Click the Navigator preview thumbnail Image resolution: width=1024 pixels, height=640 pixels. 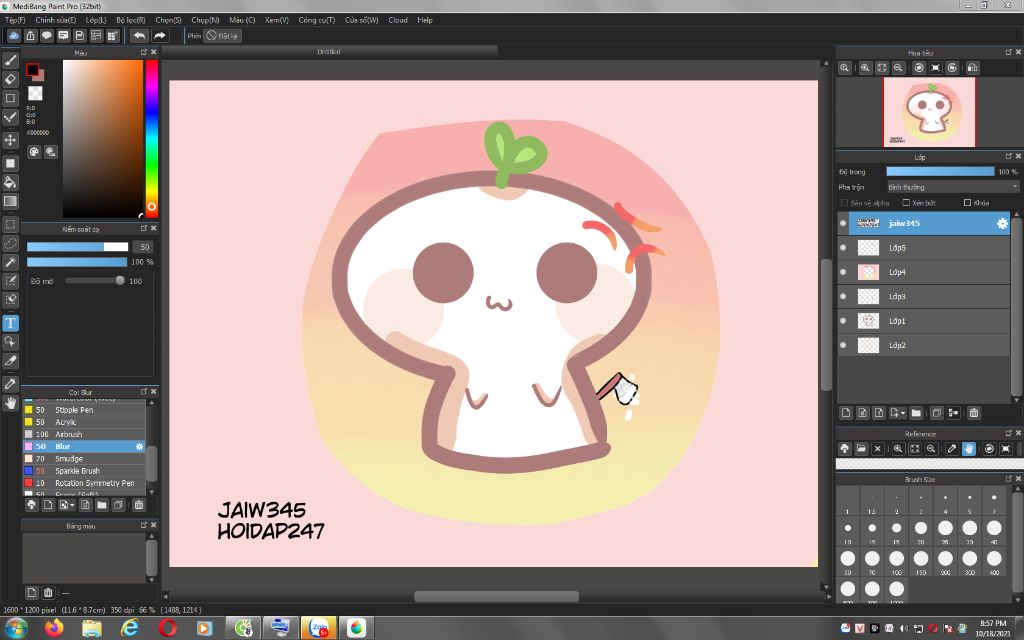click(929, 112)
